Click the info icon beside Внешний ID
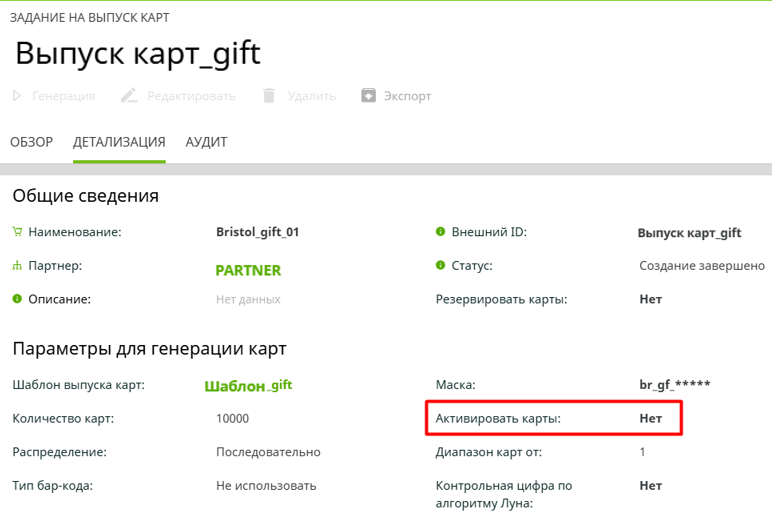 [x=440, y=232]
